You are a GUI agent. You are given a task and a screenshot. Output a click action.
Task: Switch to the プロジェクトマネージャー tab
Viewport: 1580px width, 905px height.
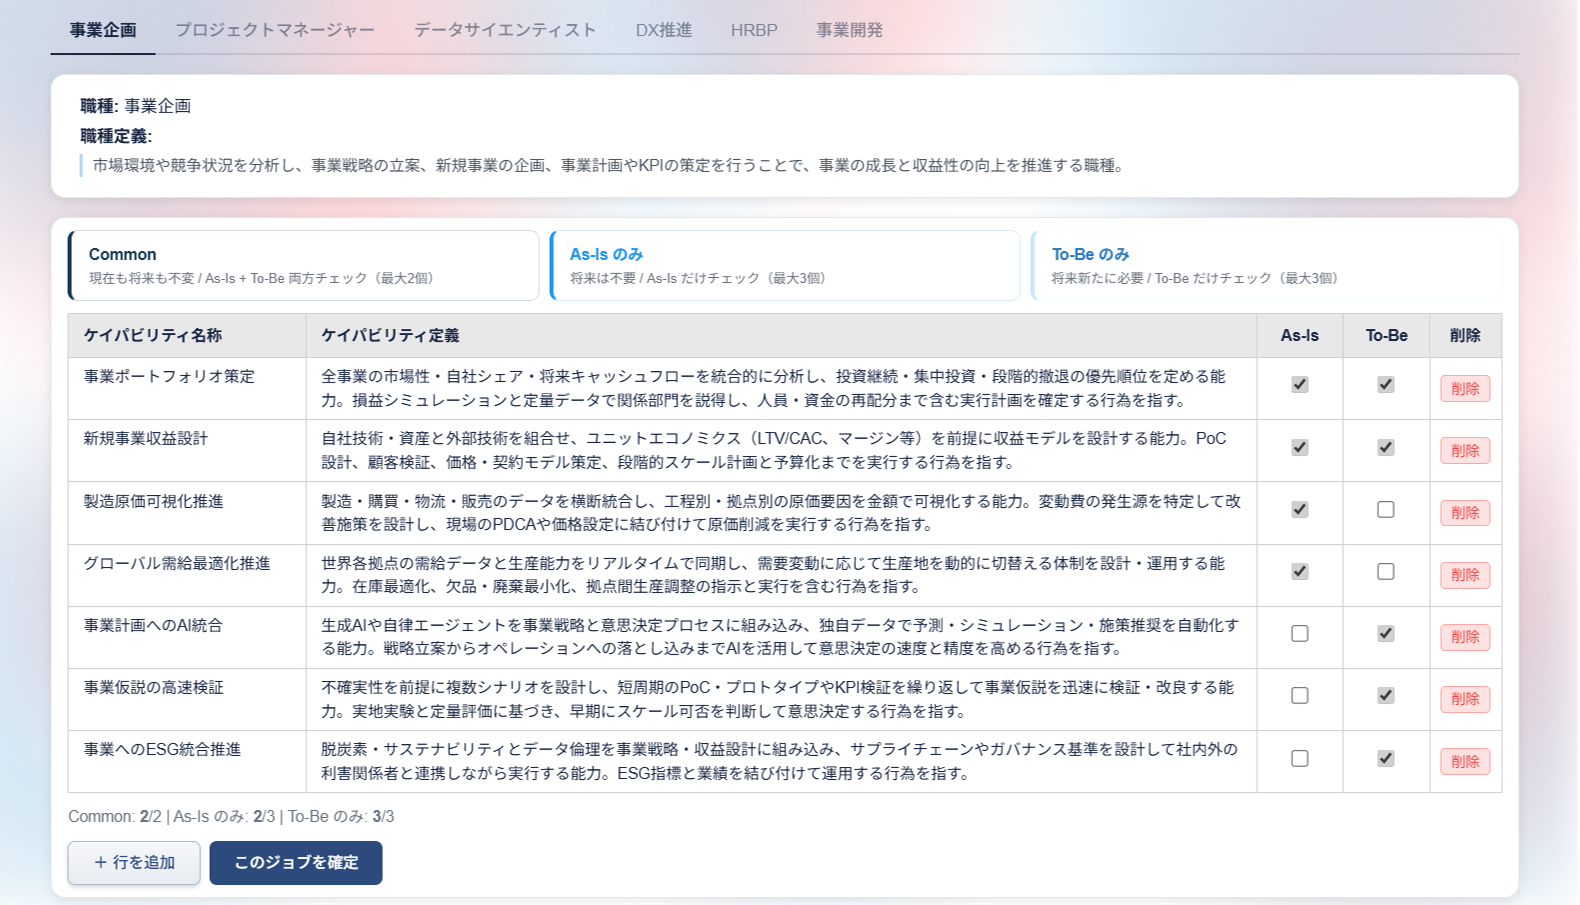click(275, 30)
